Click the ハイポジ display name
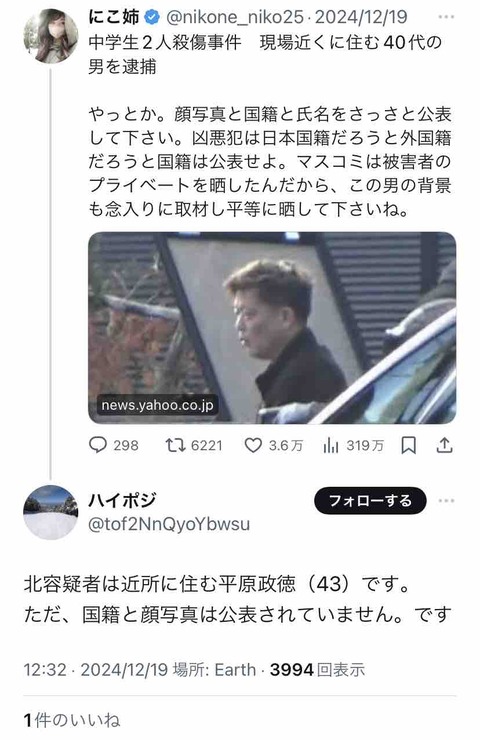Viewport: 480px width, 740px height. [122, 500]
